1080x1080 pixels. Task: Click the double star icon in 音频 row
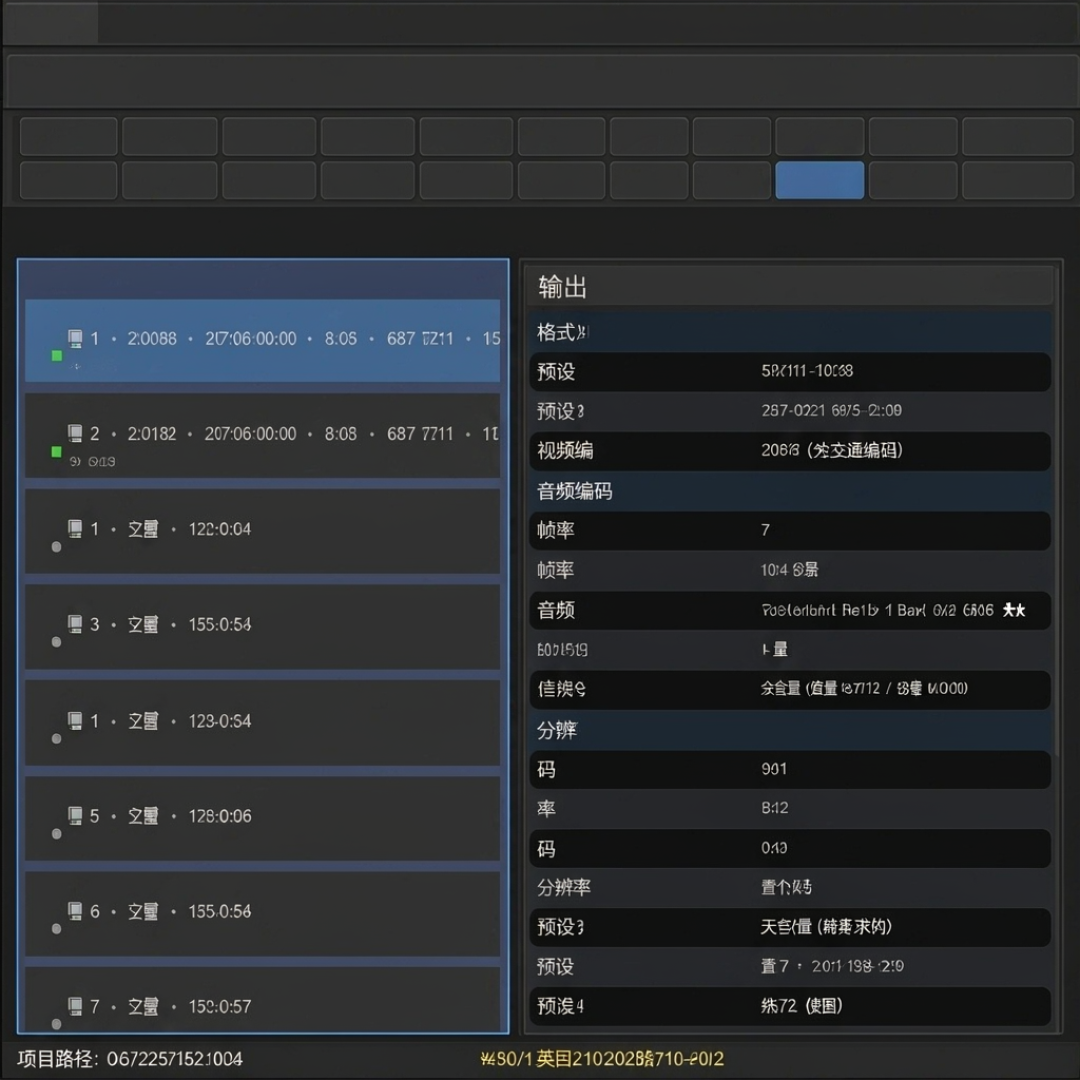[1014, 610]
